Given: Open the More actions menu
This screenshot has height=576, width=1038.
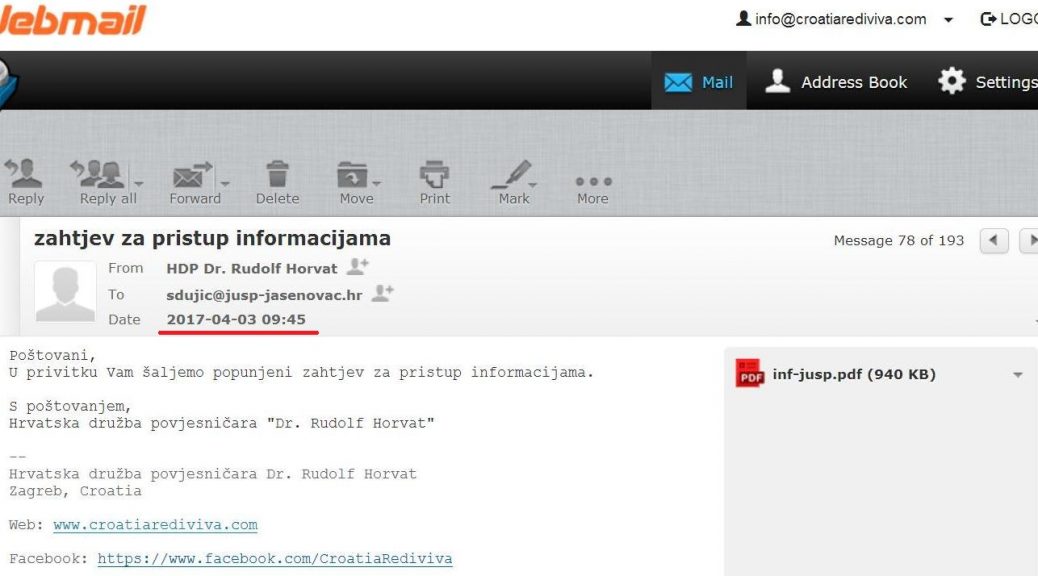Looking at the screenshot, I should coord(592,181).
